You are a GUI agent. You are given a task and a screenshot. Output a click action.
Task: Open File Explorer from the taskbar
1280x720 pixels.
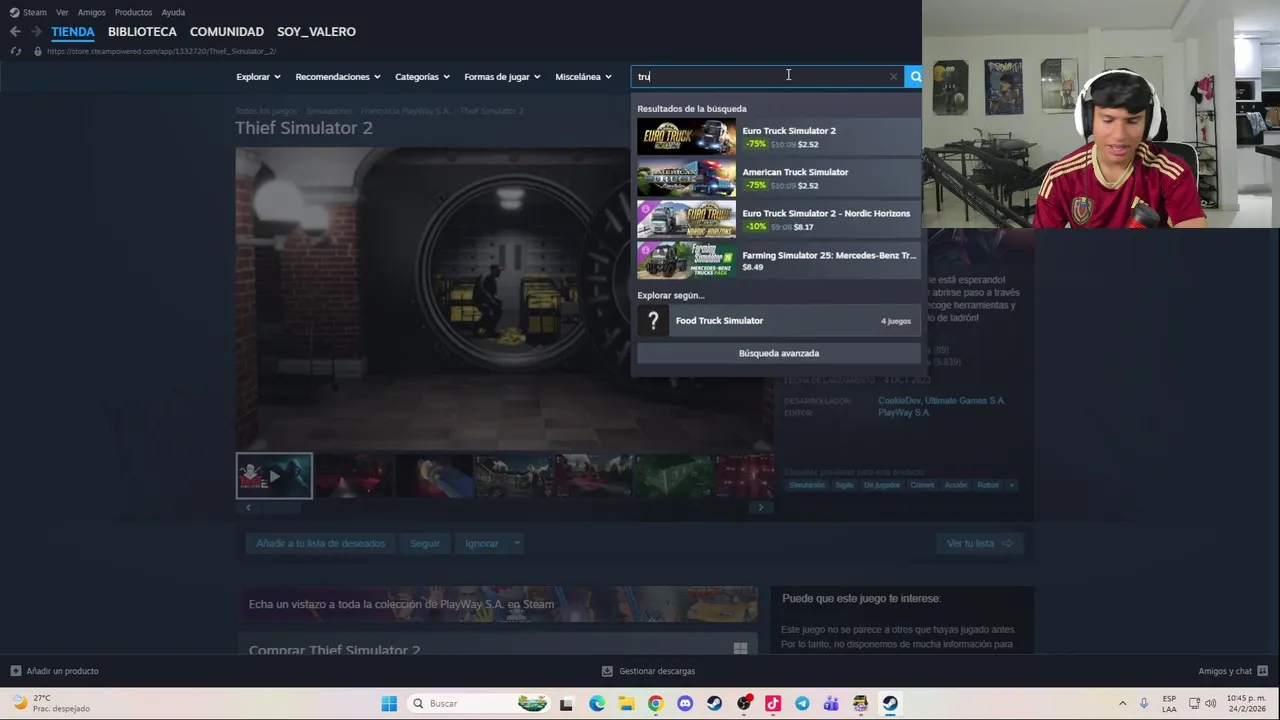point(626,704)
